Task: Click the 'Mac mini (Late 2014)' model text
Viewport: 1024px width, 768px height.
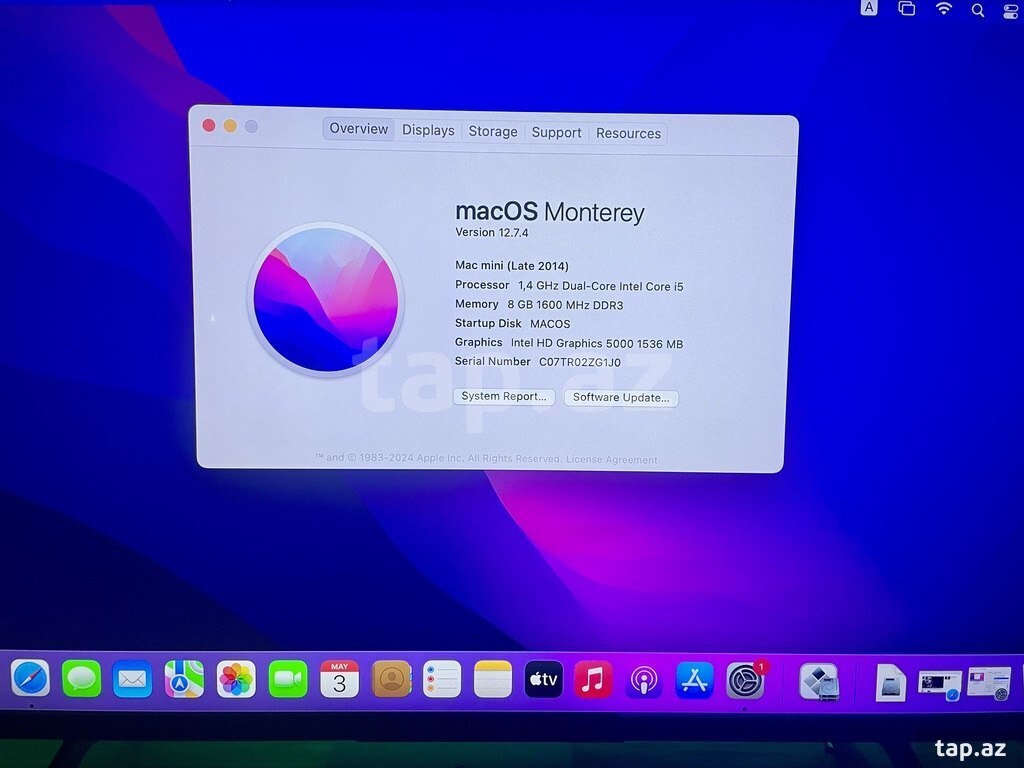Action: coord(512,266)
